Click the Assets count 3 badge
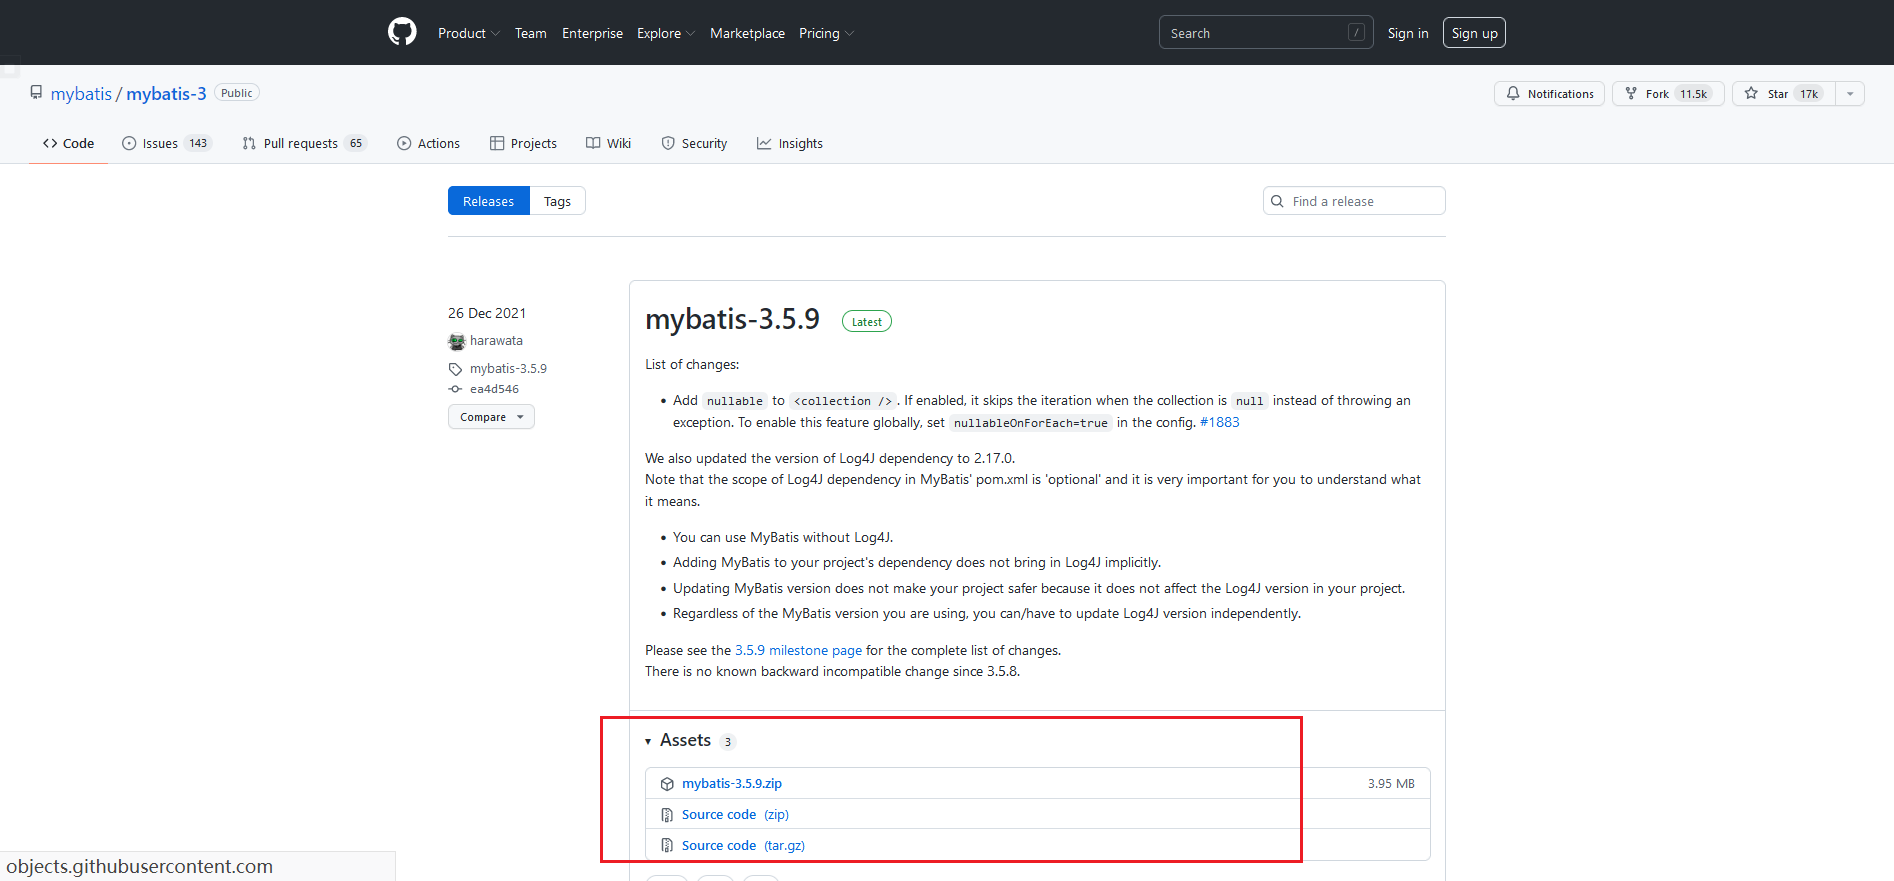 [x=727, y=742]
